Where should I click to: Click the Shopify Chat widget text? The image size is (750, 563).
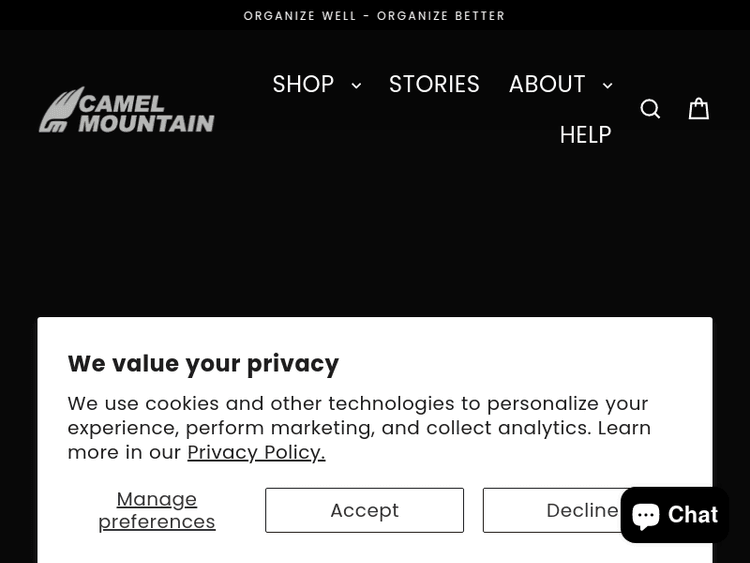688,515
